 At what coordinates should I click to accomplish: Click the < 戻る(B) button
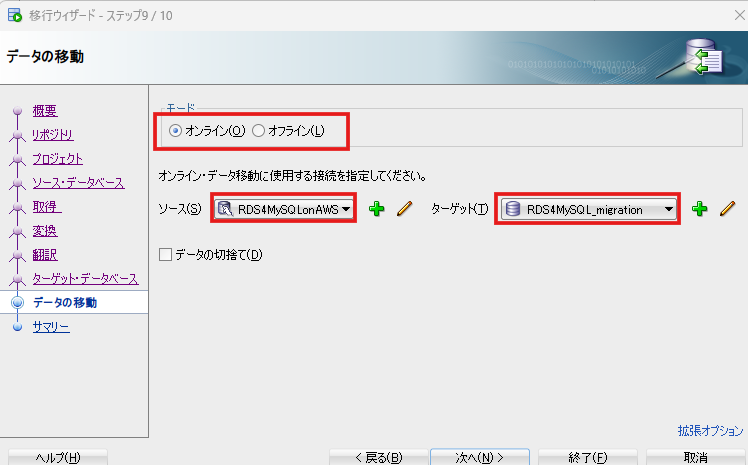pos(378,457)
